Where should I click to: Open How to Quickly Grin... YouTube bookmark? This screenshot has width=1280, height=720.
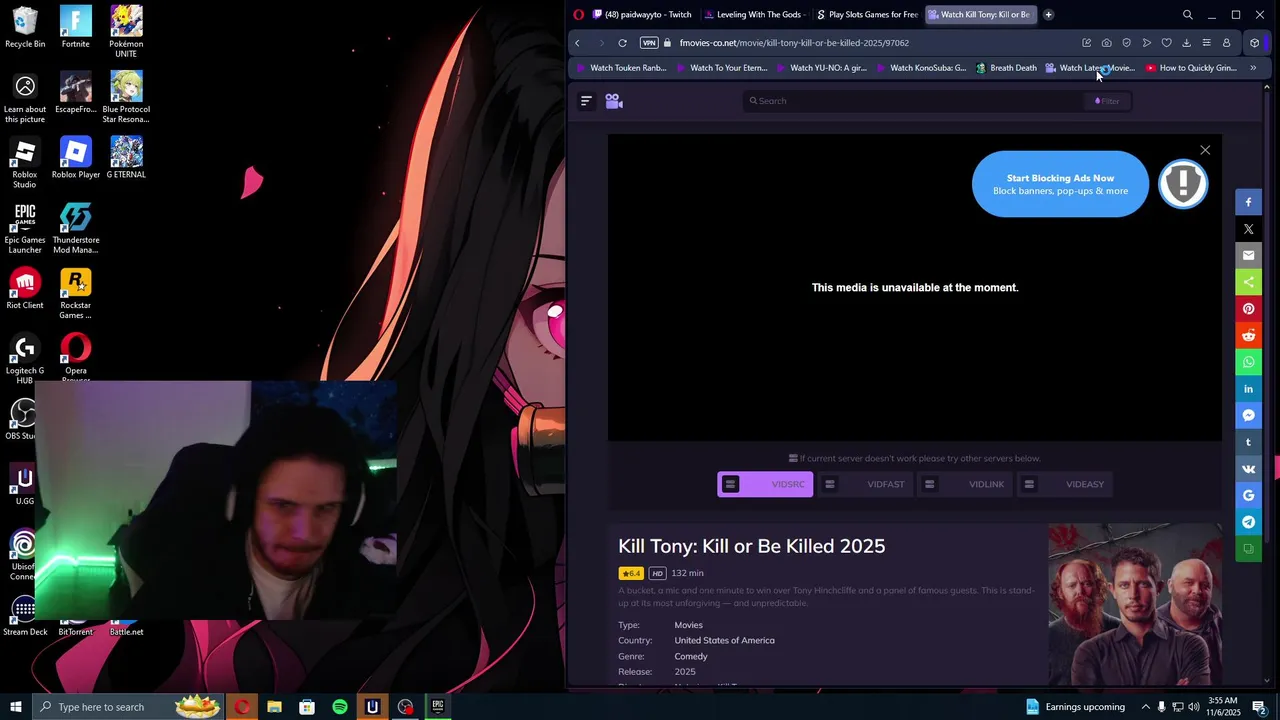[x=1191, y=68]
